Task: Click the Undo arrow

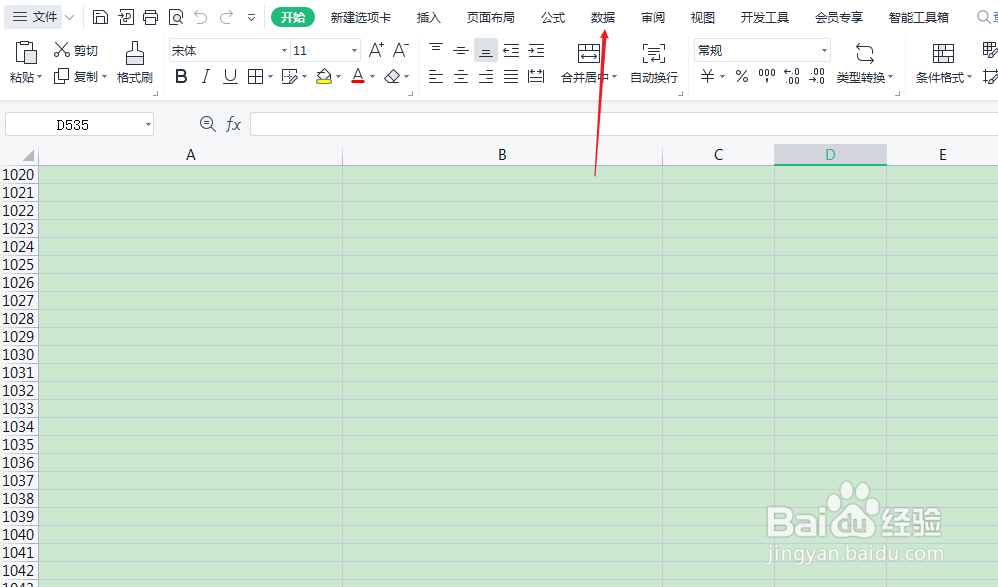Action: point(201,17)
